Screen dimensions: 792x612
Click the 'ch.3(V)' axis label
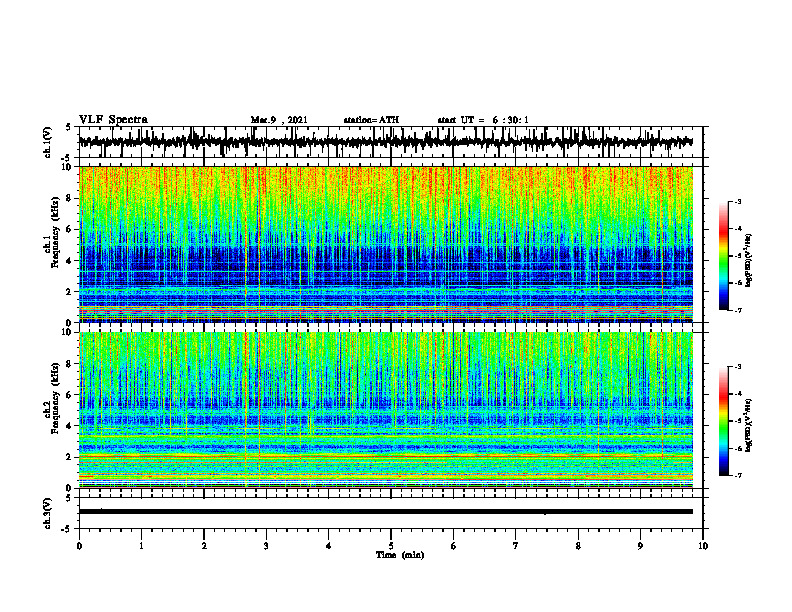pyautogui.click(x=48, y=513)
